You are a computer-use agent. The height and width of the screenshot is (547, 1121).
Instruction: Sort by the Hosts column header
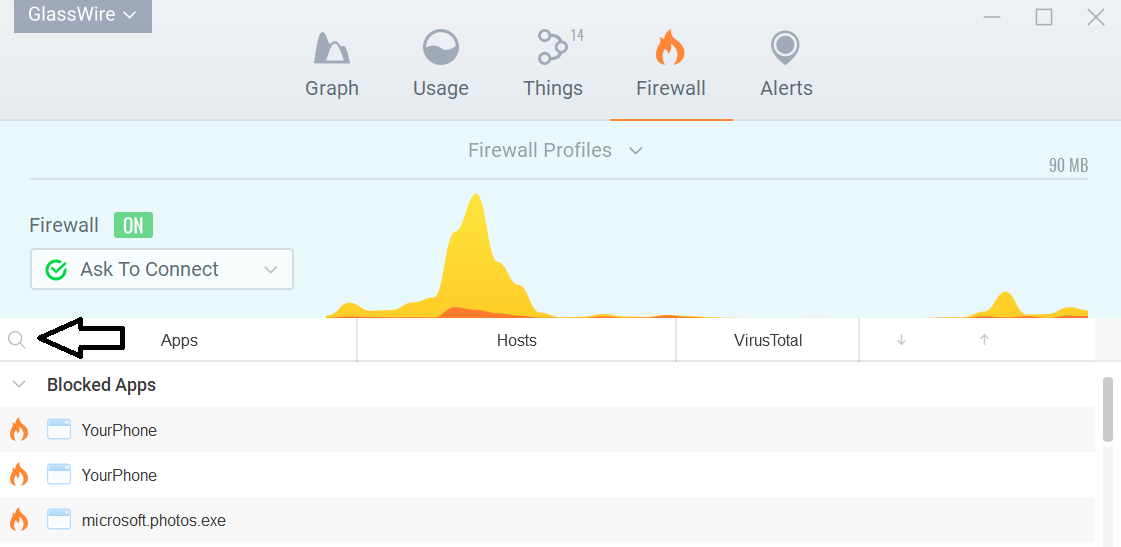coord(516,340)
